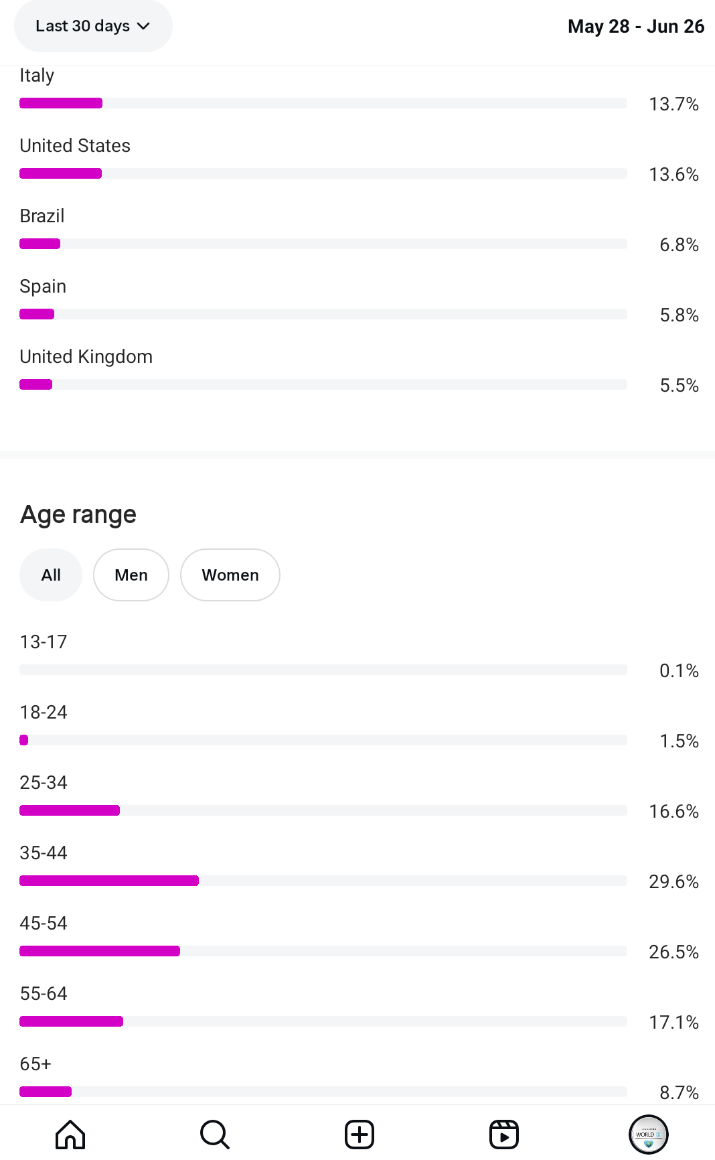The height and width of the screenshot is (1160, 715).
Task: Tap the United Kingdom row label
Action: pyautogui.click(x=86, y=357)
